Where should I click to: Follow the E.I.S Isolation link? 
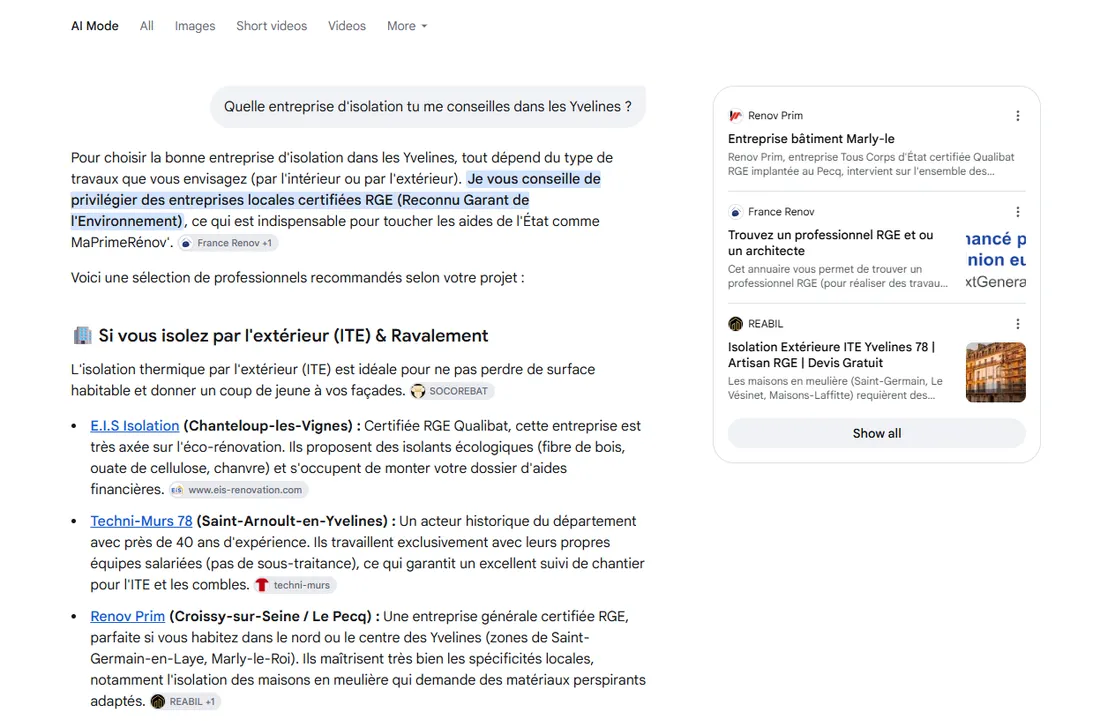coord(135,426)
